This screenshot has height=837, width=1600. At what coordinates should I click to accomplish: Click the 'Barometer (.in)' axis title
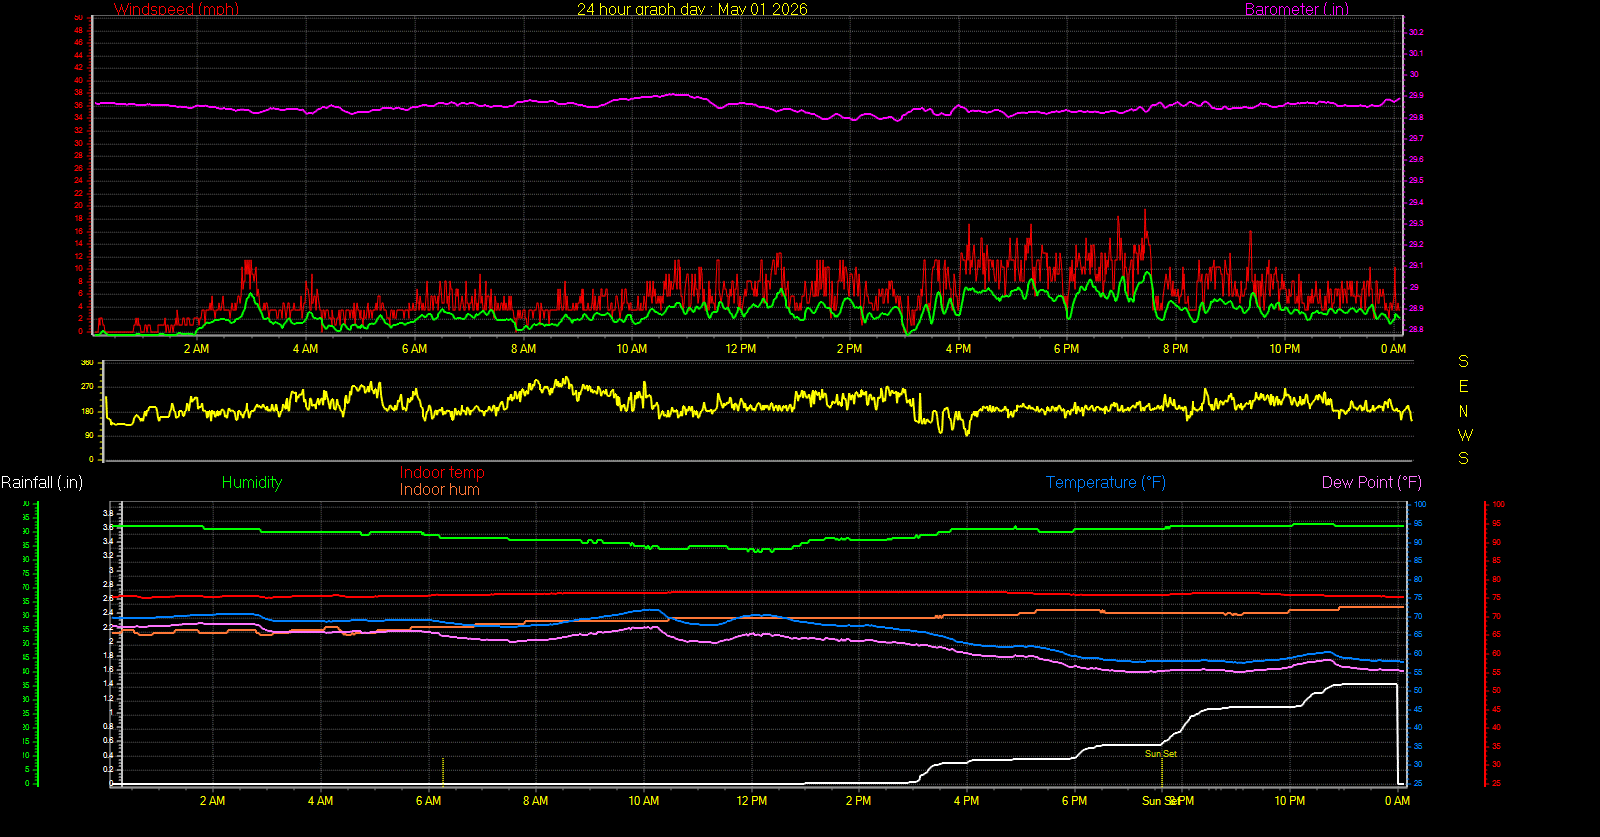(x=1296, y=9)
